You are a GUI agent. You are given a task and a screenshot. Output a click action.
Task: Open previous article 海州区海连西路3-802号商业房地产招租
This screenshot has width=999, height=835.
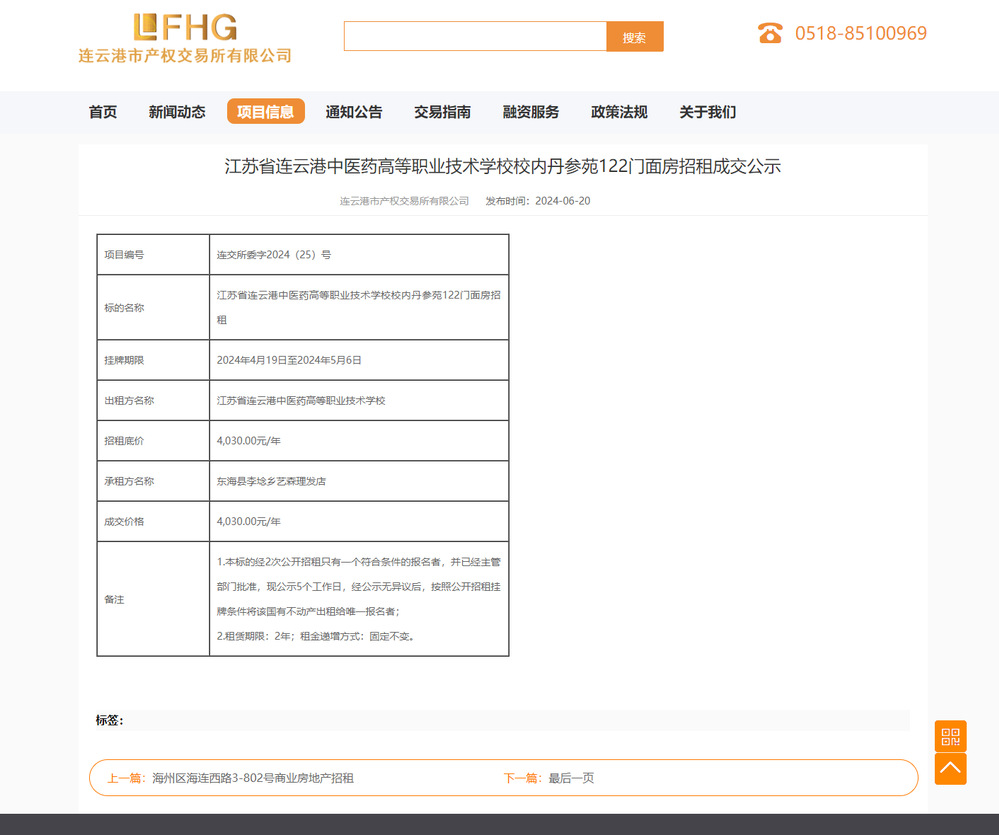(x=252, y=778)
